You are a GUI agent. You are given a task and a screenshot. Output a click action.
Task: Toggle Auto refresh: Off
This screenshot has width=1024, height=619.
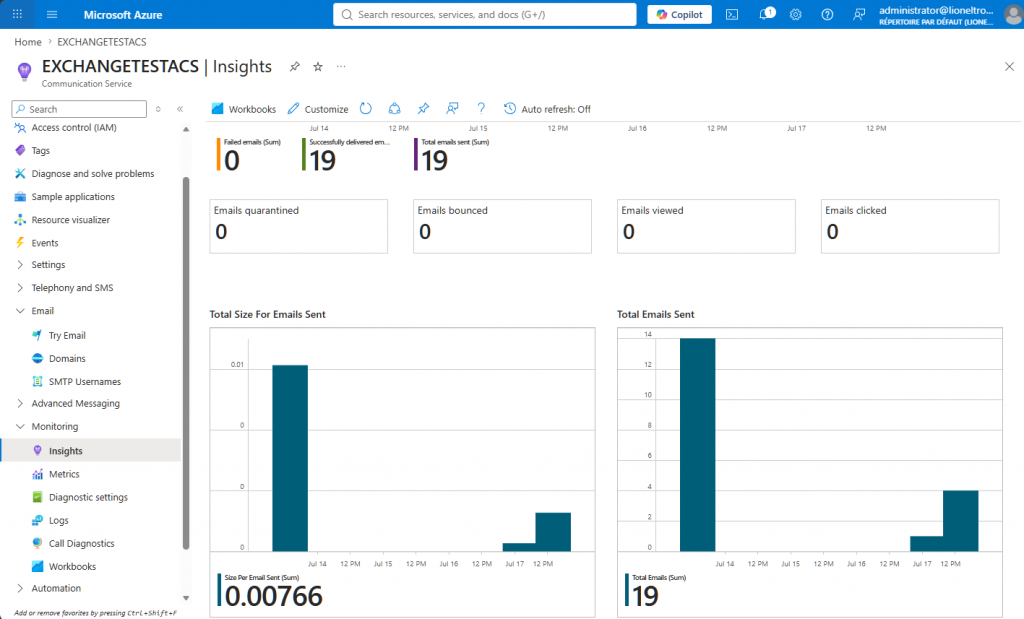tap(547, 109)
